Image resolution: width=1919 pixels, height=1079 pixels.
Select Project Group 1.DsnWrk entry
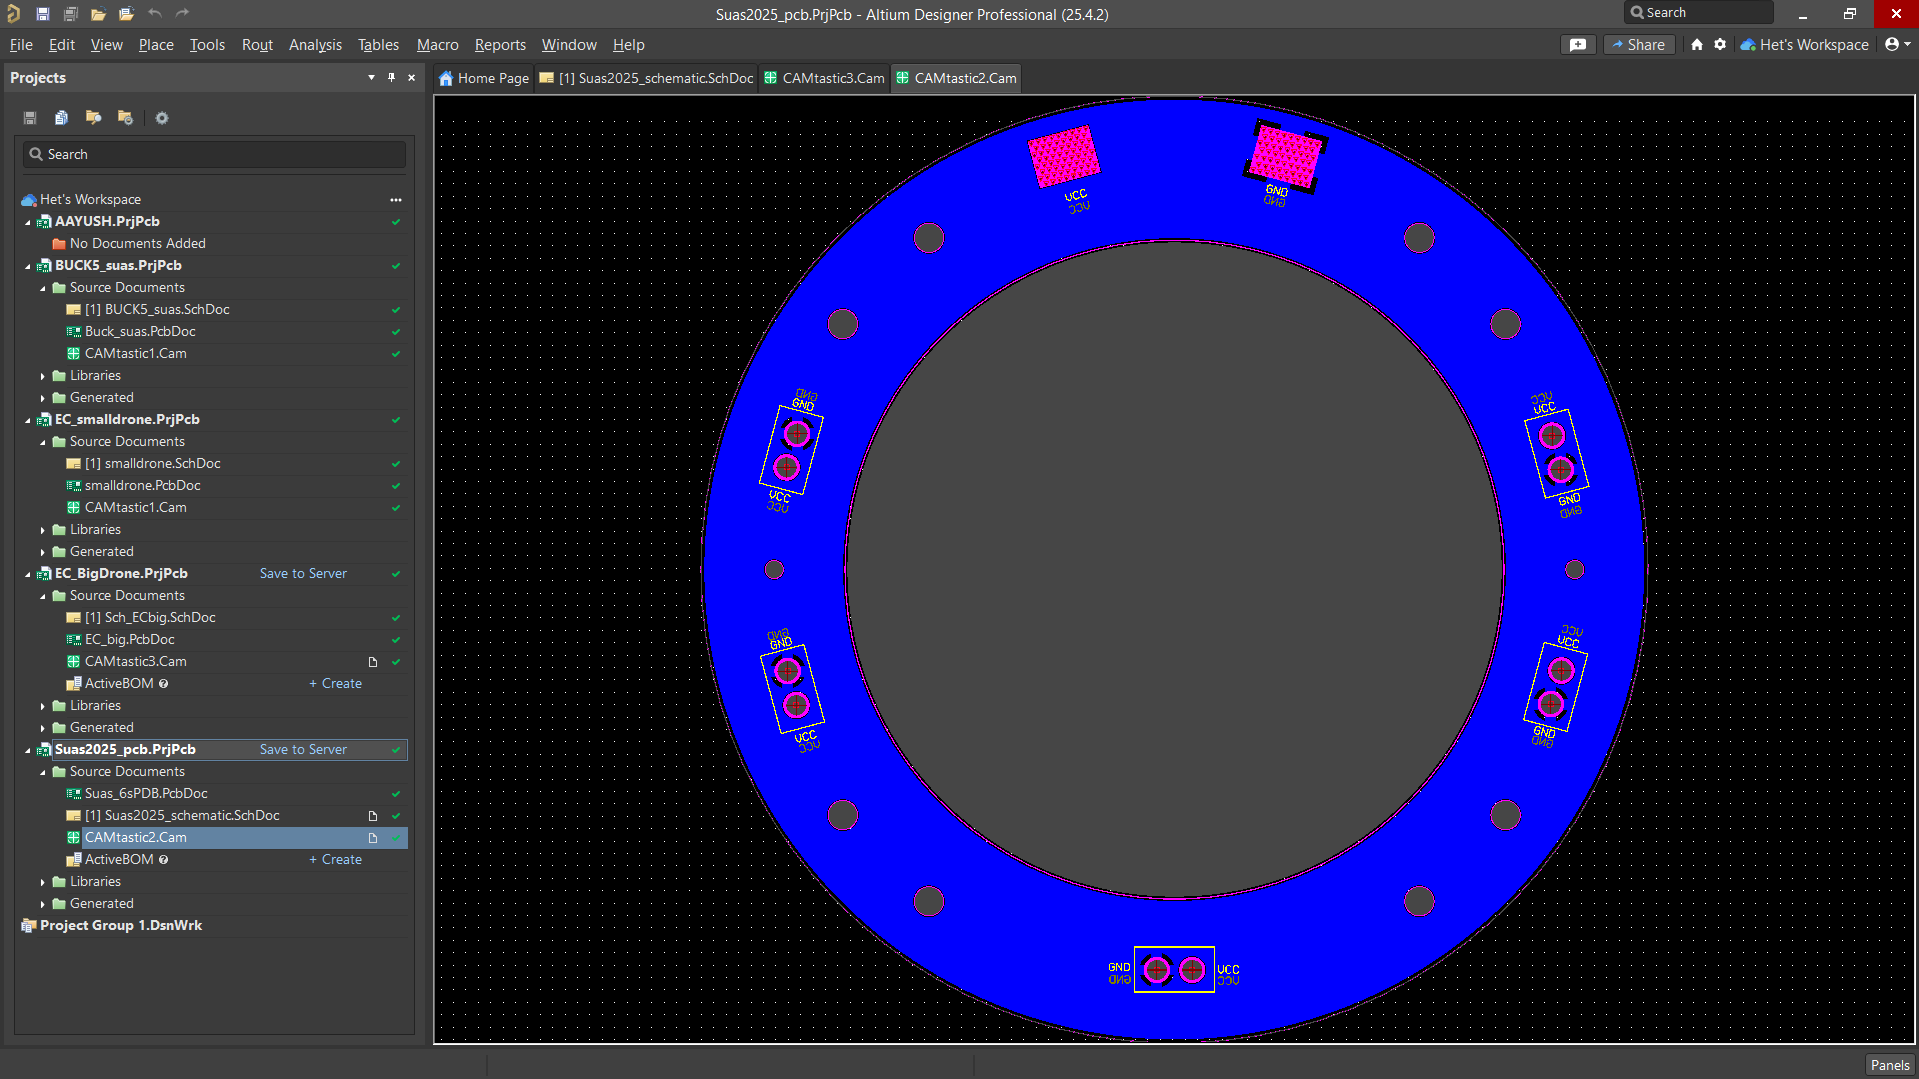click(x=121, y=925)
